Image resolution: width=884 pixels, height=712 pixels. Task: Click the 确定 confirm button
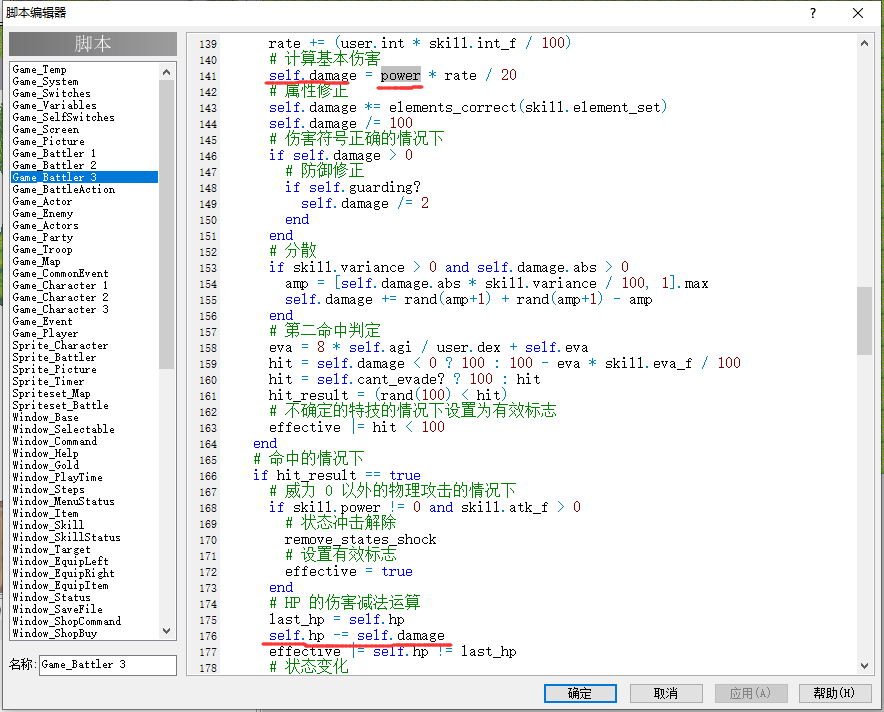[580, 693]
